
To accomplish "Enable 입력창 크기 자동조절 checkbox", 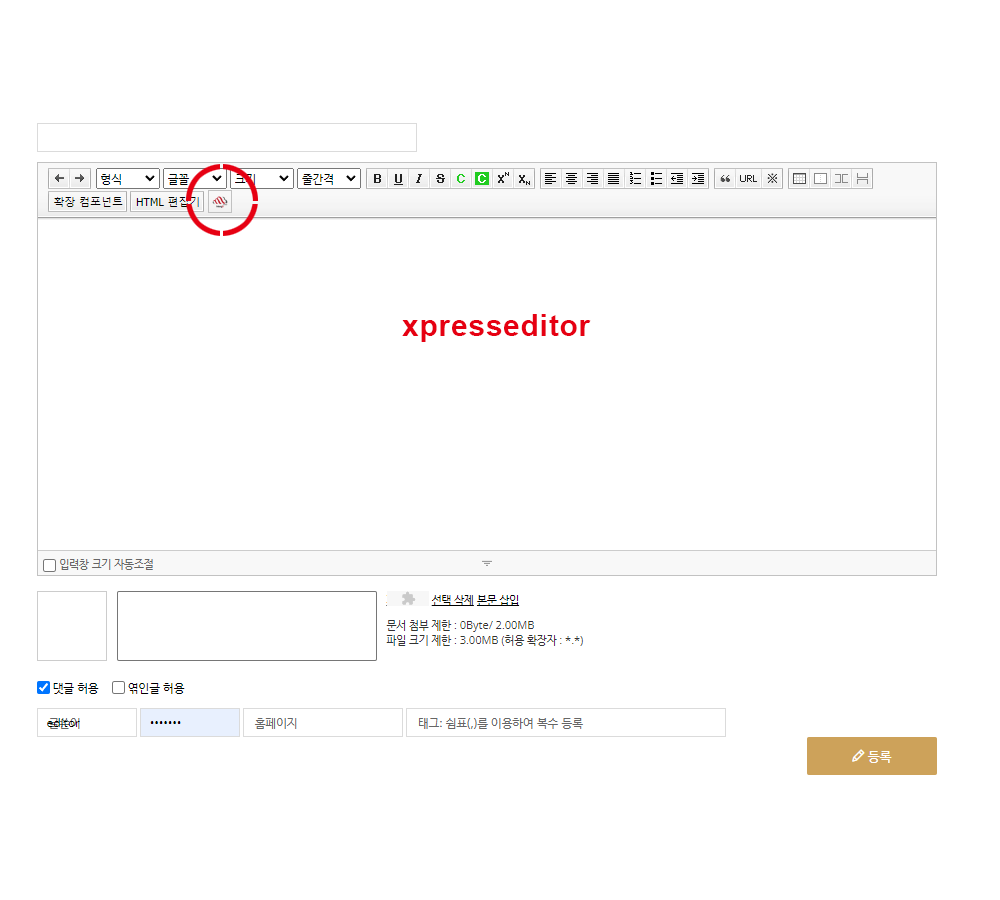I will 50,565.
